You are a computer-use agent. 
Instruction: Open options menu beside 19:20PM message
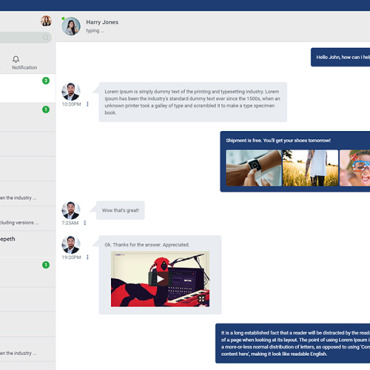click(x=87, y=257)
